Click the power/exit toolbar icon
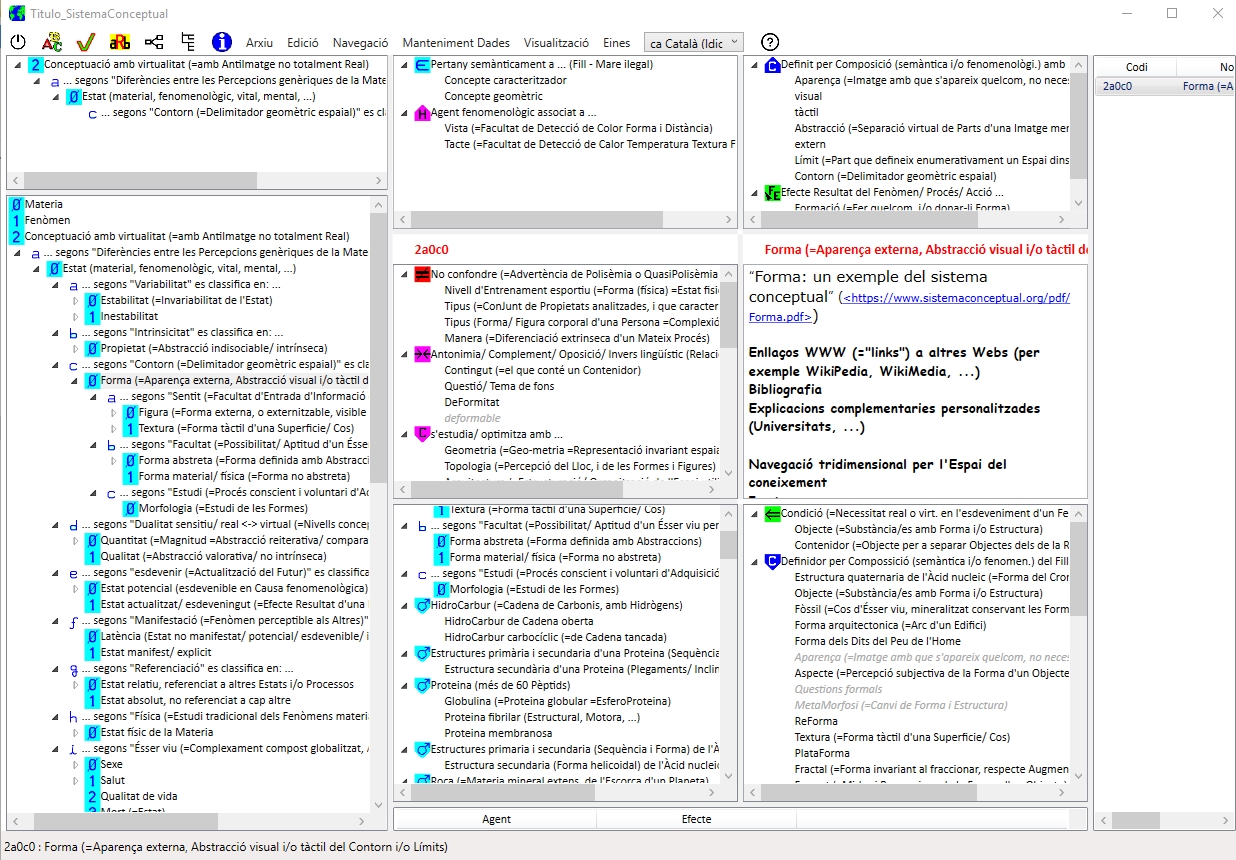The image size is (1236, 860). coord(18,42)
